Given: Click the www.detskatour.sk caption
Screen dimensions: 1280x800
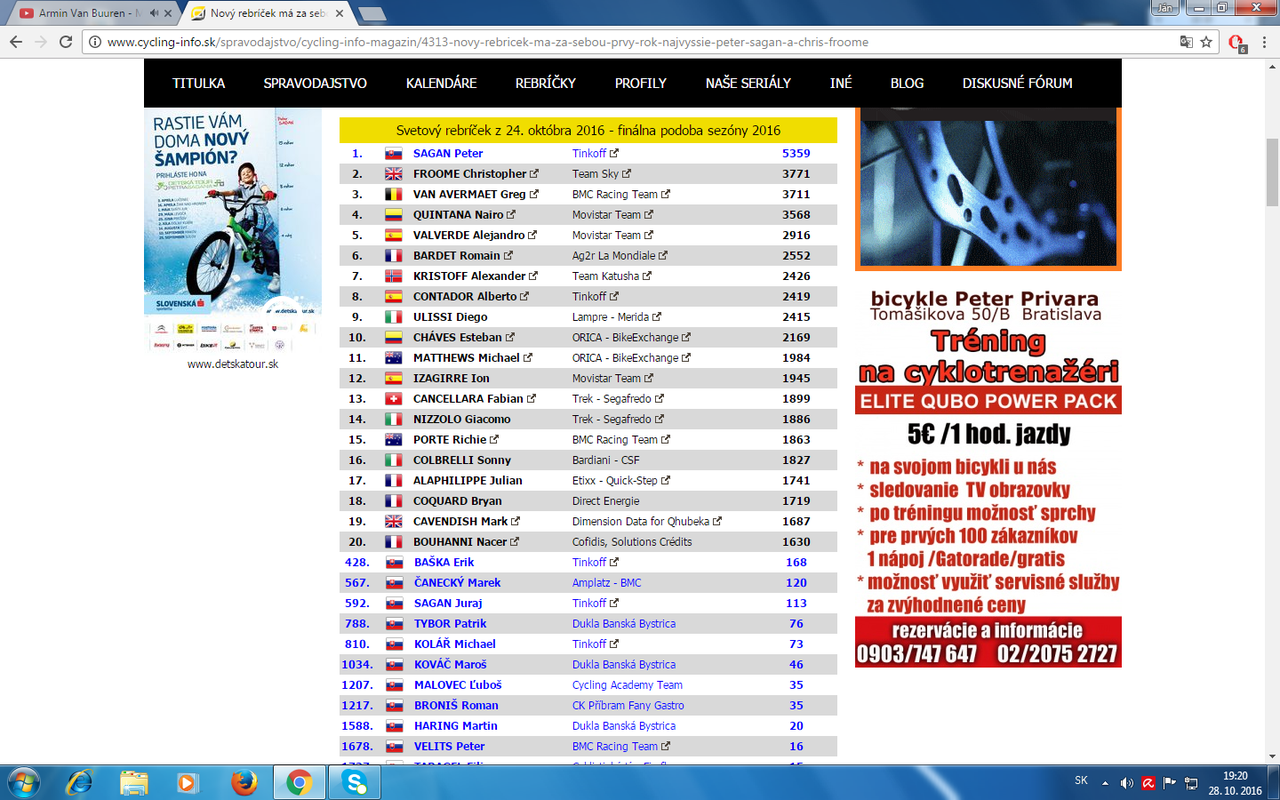Looking at the screenshot, I should 232,364.
